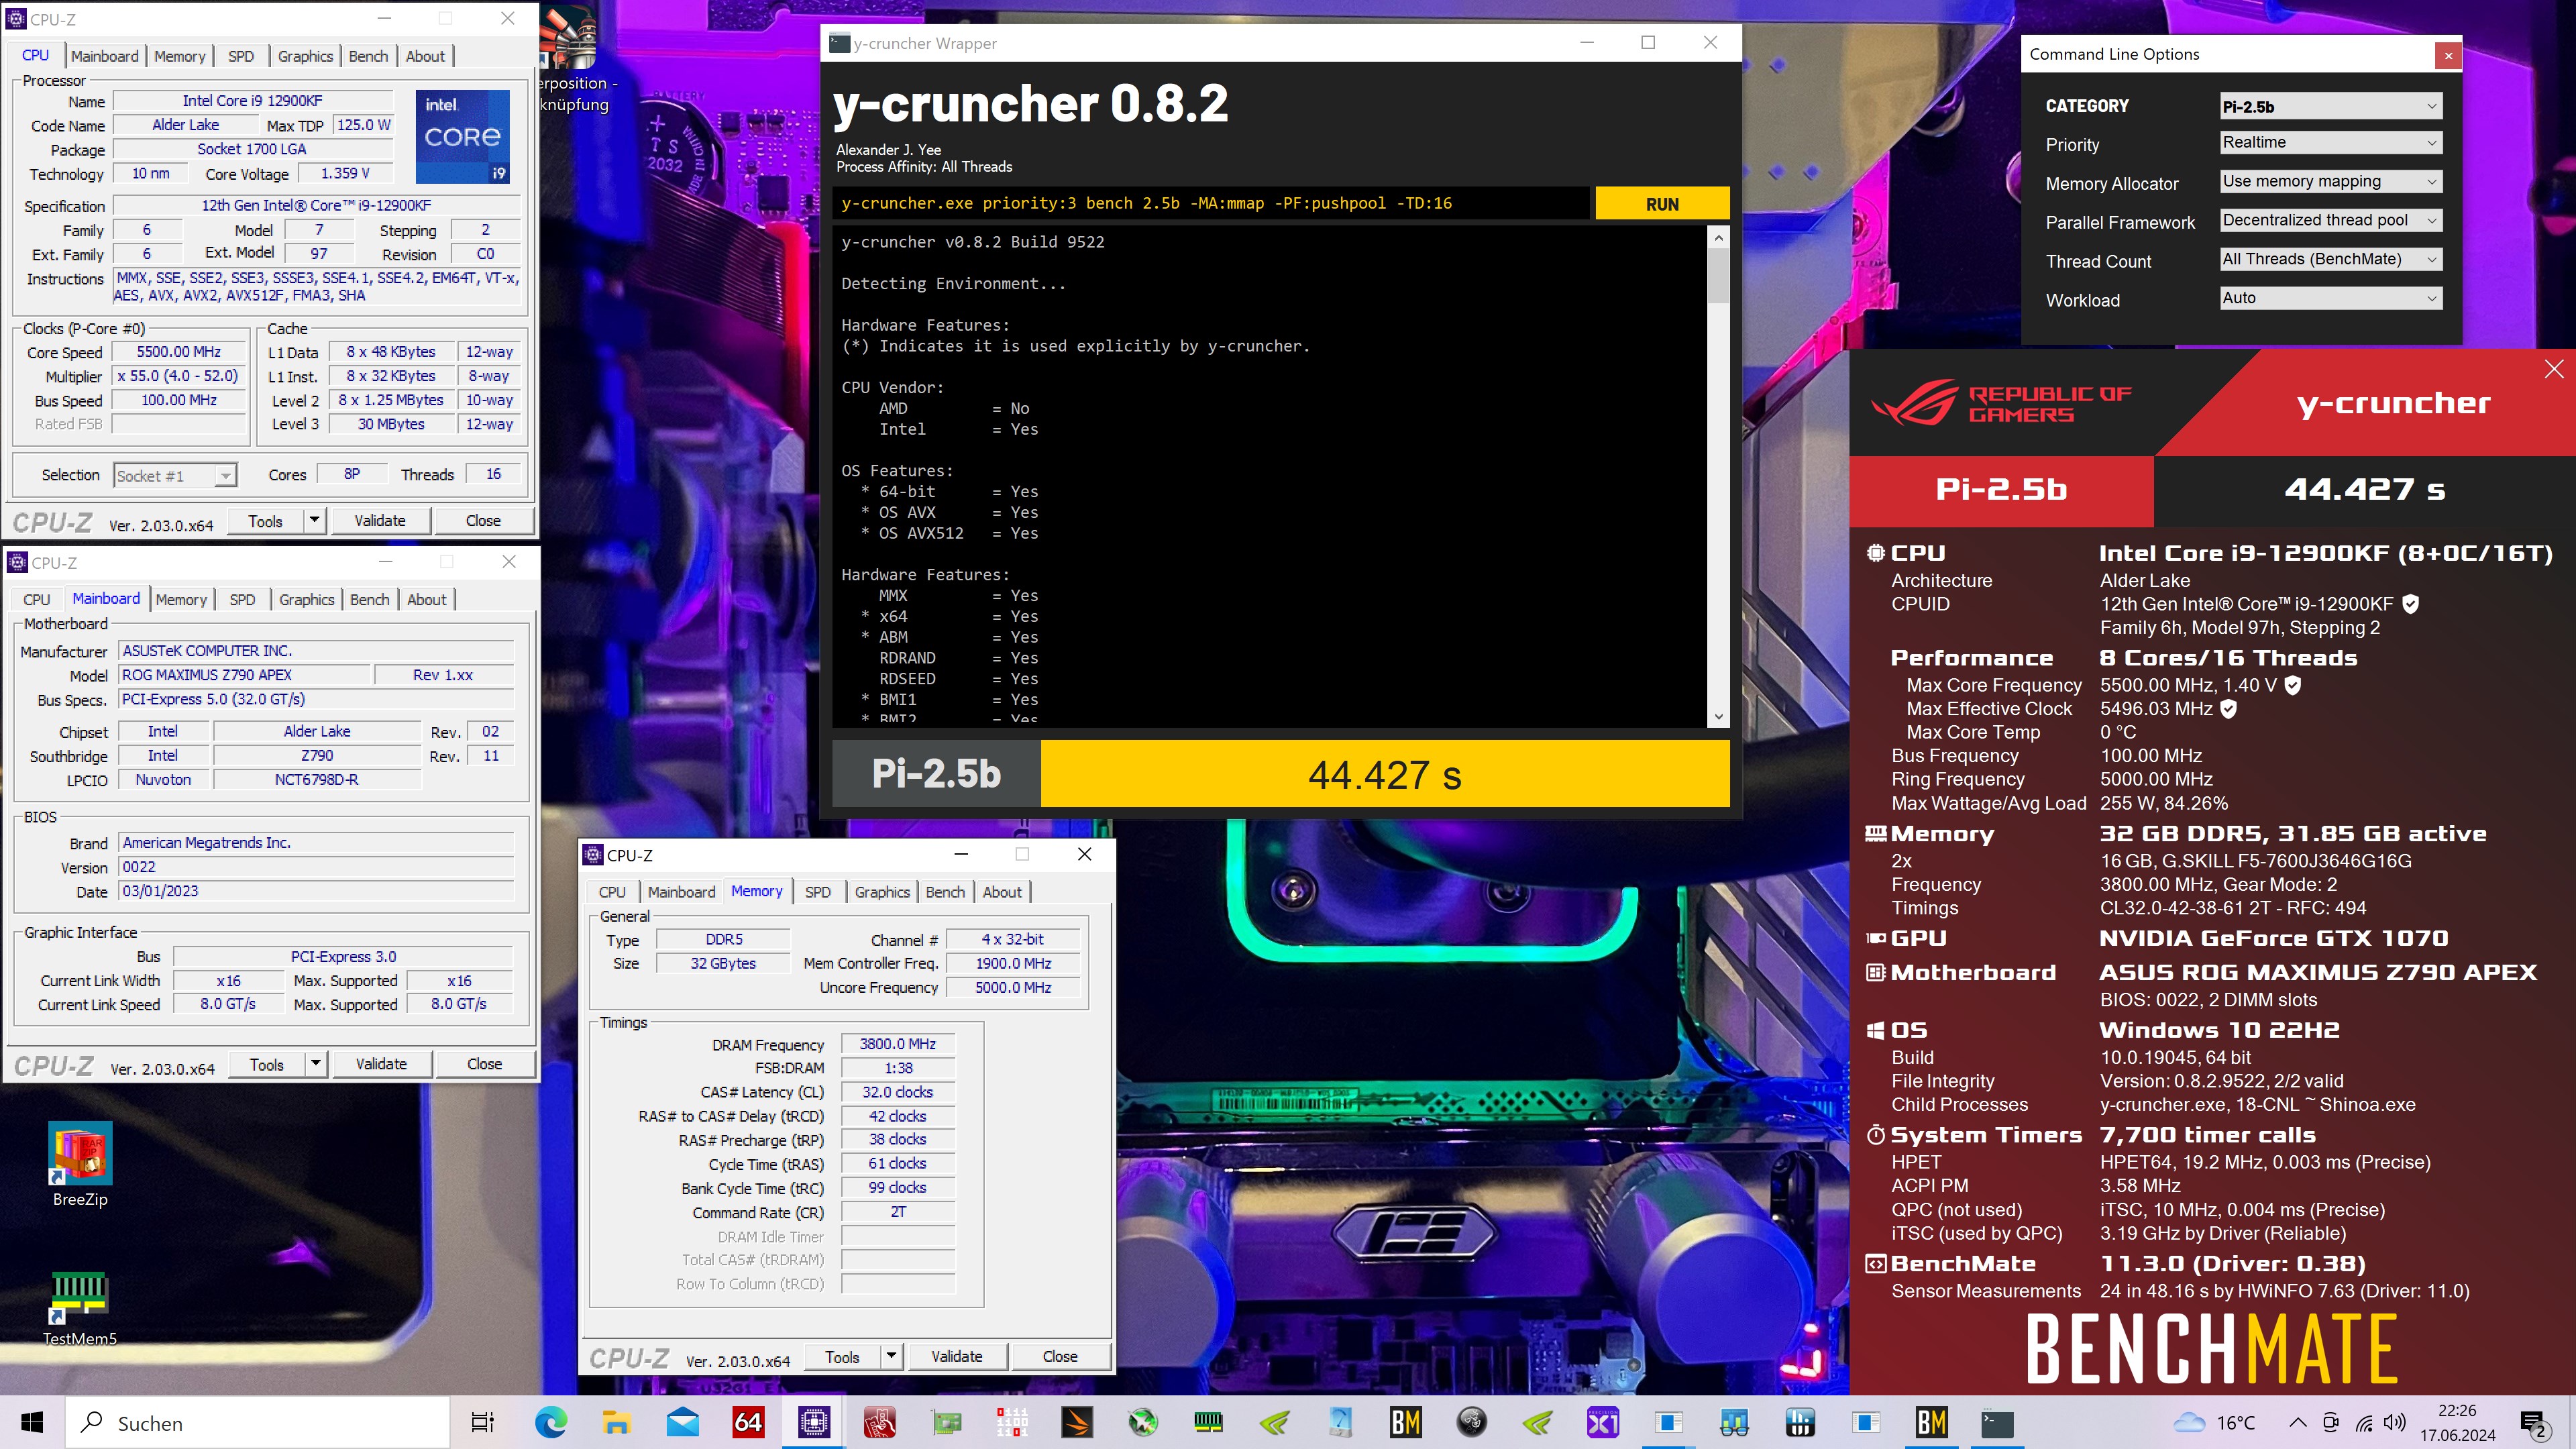Viewport: 2576px width, 1449px height.
Task: Click 'Intel Core i9 12900KF' name field
Action: tap(252, 101)
